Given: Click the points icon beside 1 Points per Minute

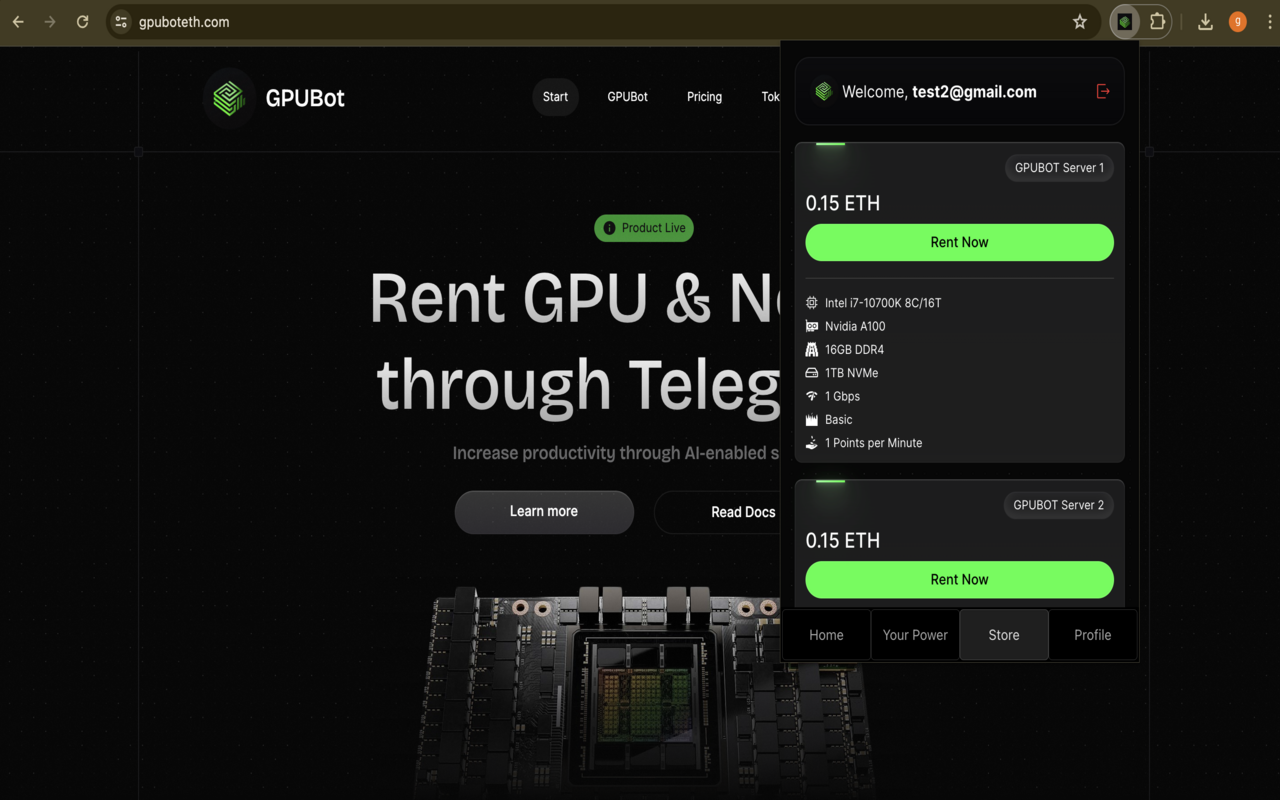Looking at the screenshot, I should click(812, 443).
